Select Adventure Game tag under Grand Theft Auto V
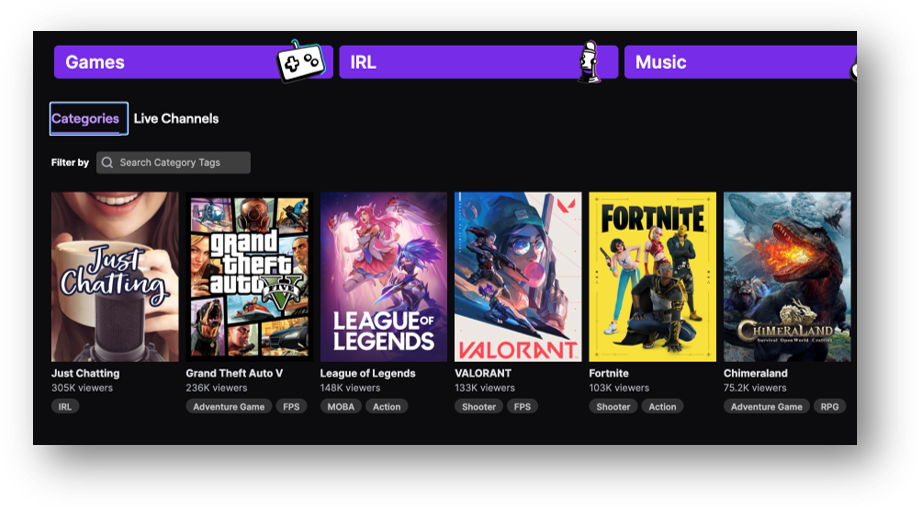This screenshot has height=507, width=919. [x=229, y=406]
